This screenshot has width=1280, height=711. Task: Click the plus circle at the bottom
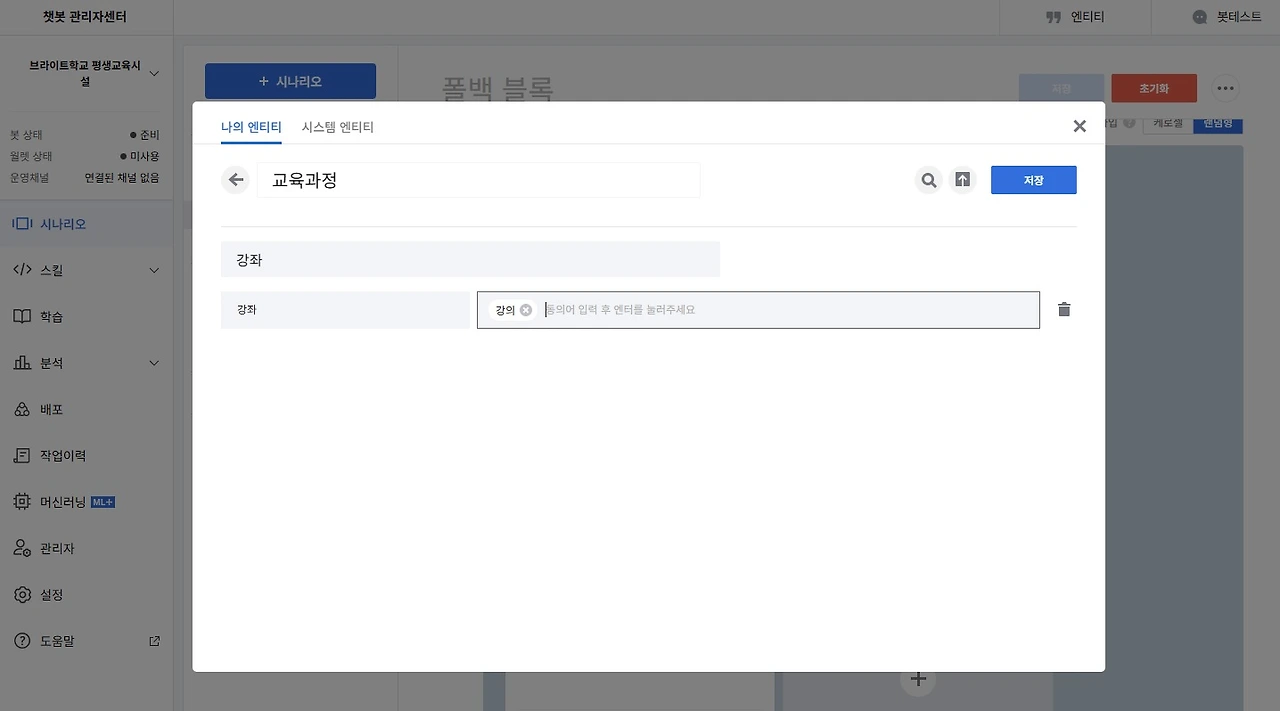pyautogui.click(x=918, y=679)
